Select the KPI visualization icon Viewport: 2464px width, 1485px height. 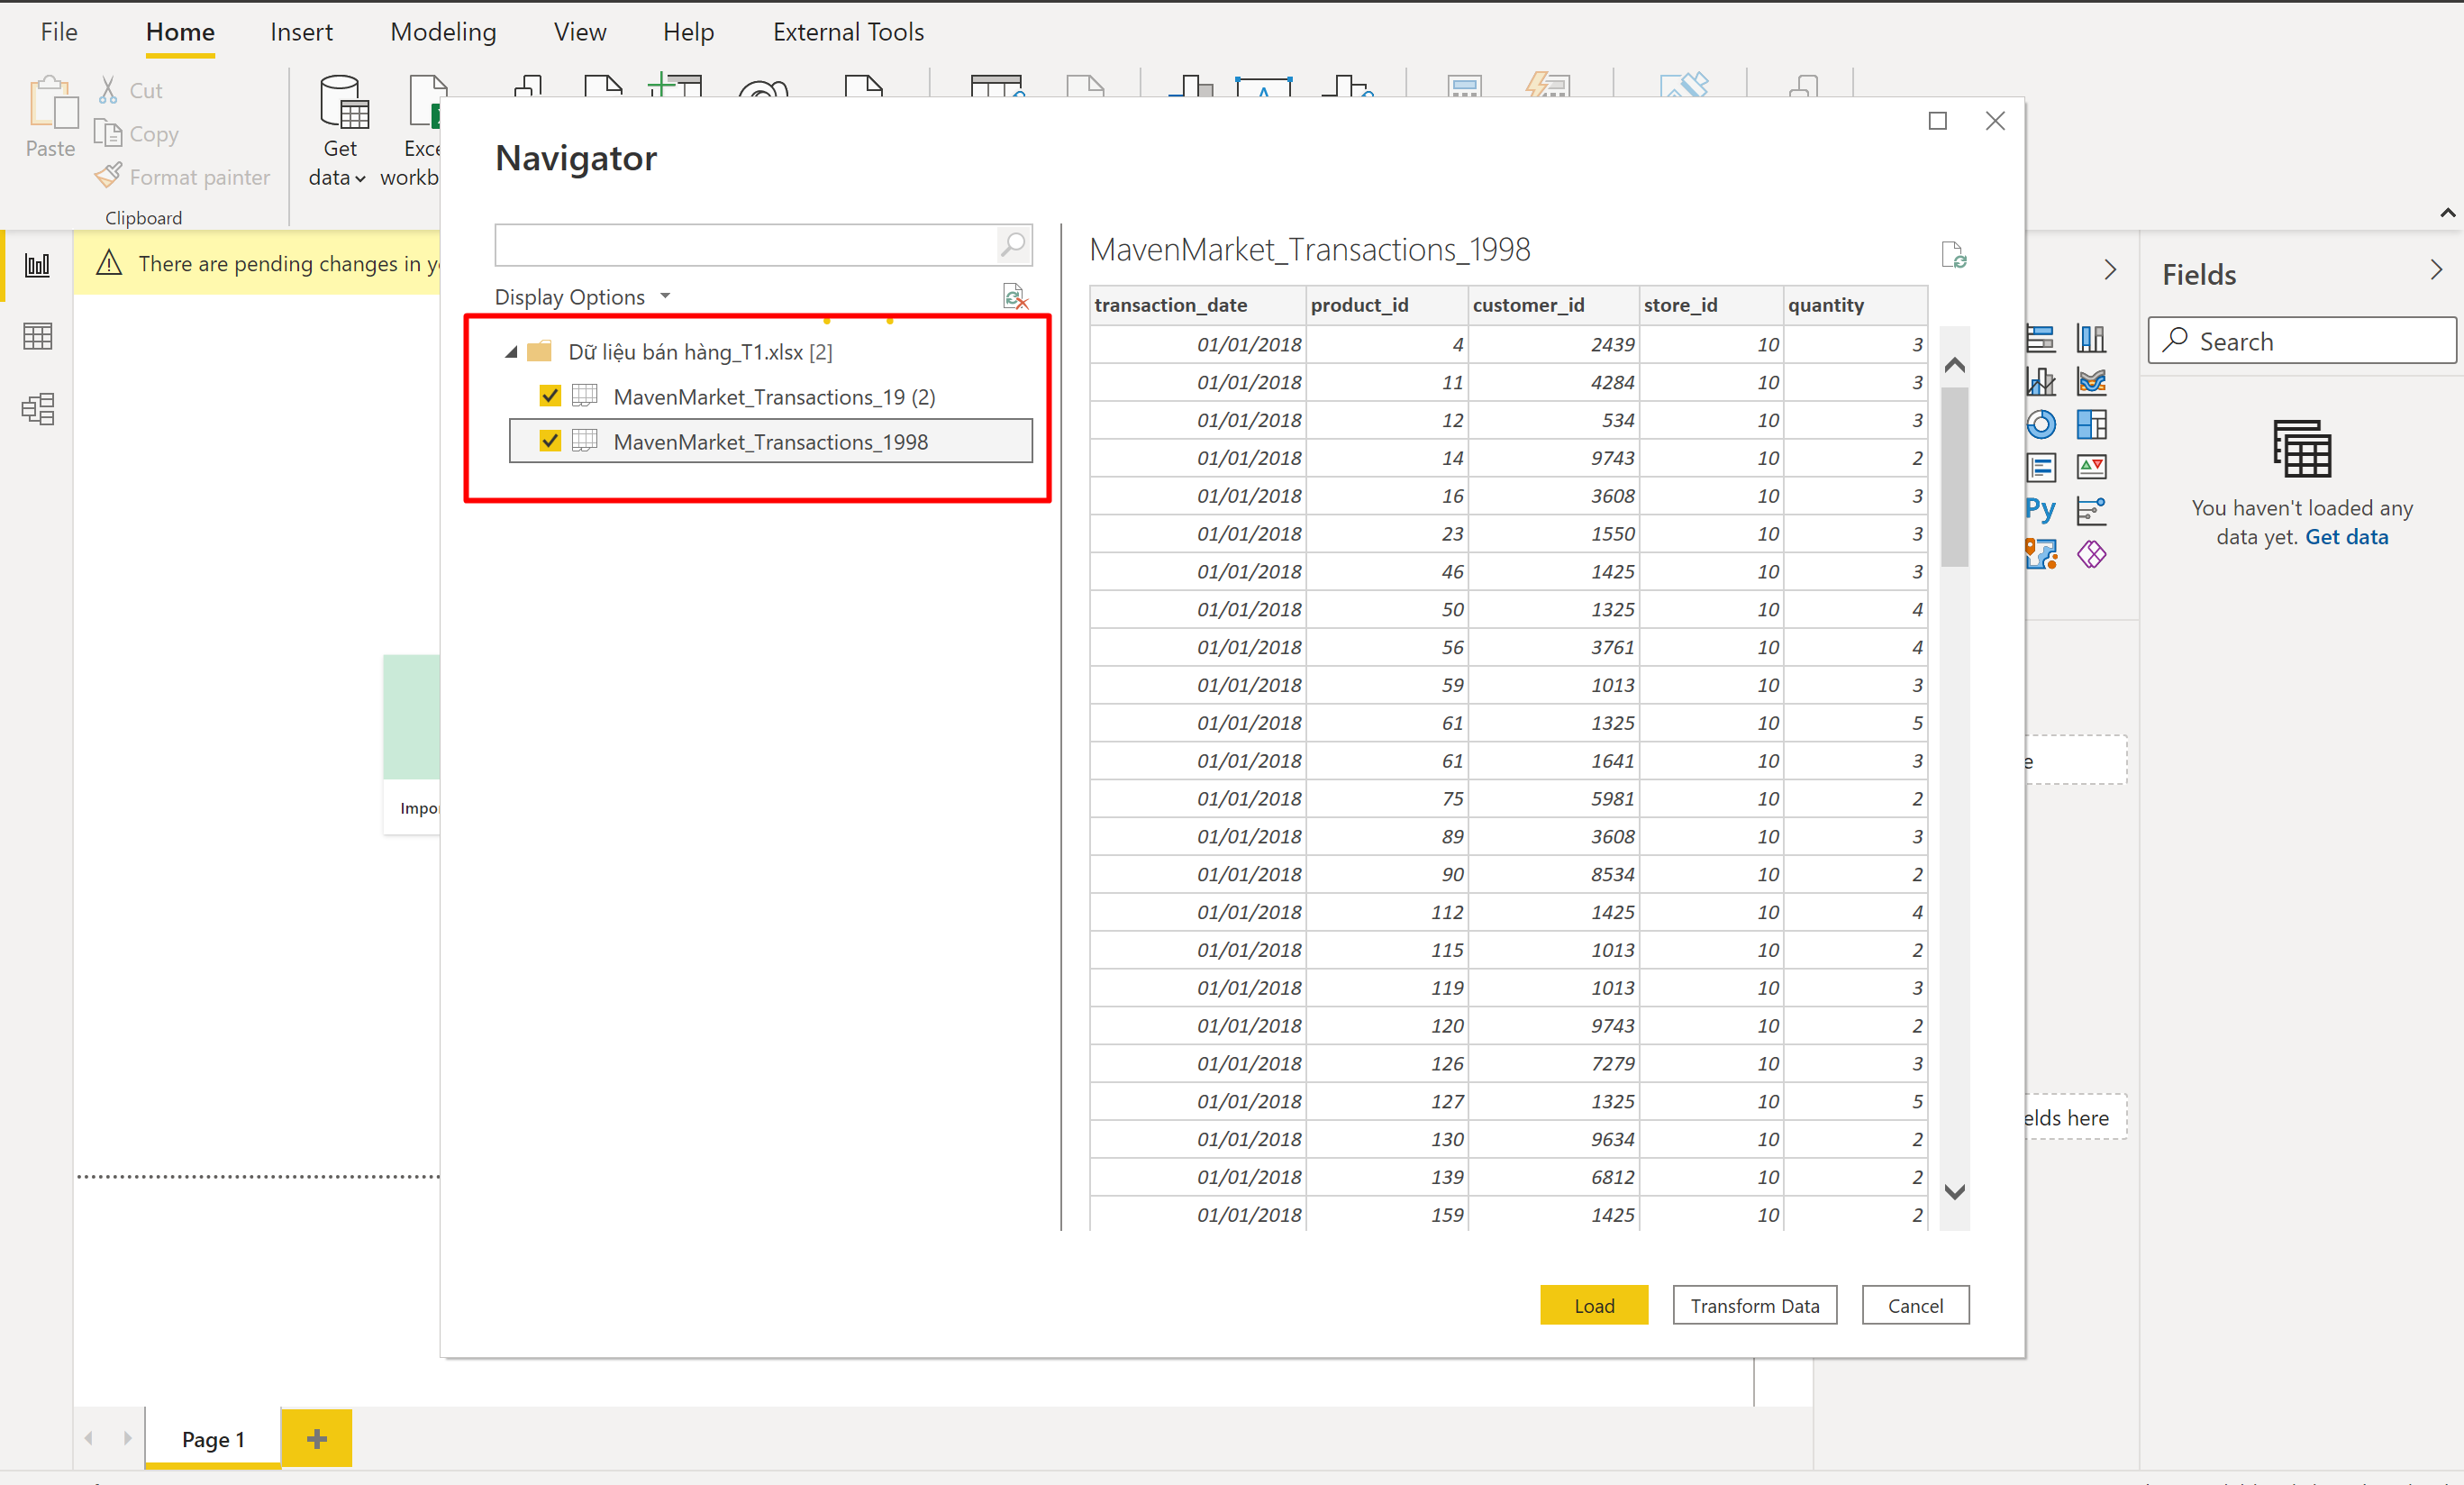pyautogui.click(x=2090, y=468)
